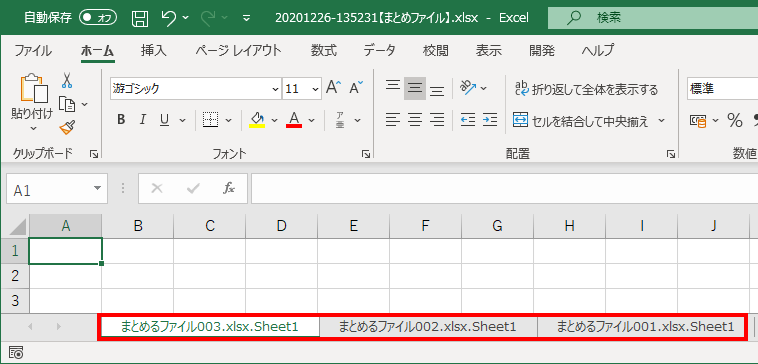Select sheet tab まとめるファイル001.xlsx.Sheet1
The height and width of the screenshot is (364, 758).
coord(645,327)
